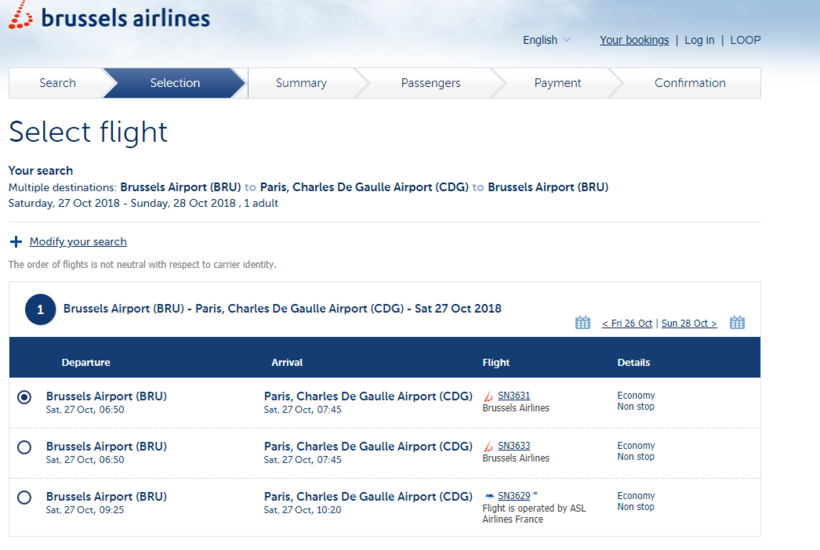Screen dimensions: 820x550
Task: Switch to the Search step tab
Action: pyautogui.click(x=57, y=83)
